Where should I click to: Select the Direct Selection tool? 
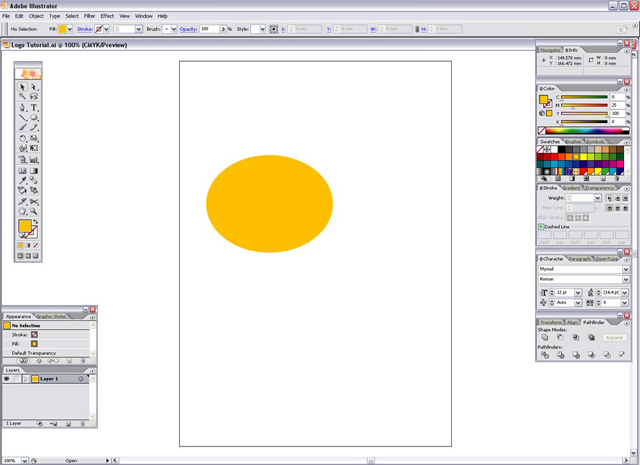(34, 87)
